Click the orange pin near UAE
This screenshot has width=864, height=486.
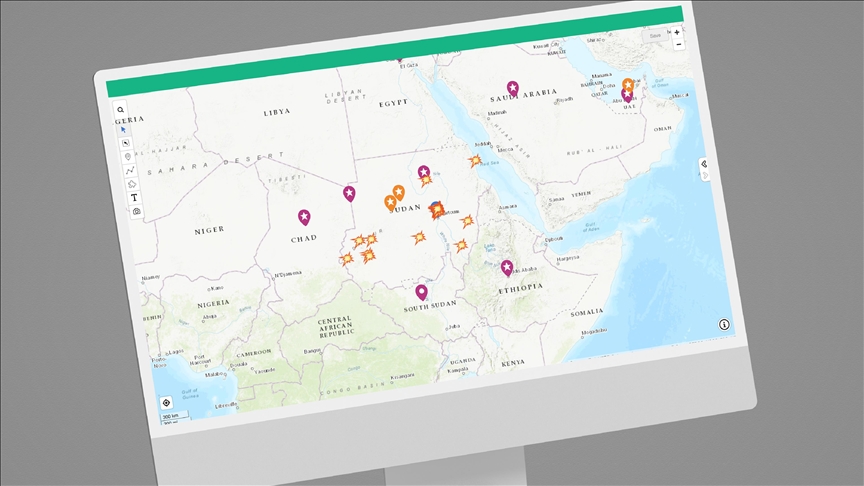[x=628, y=85]
